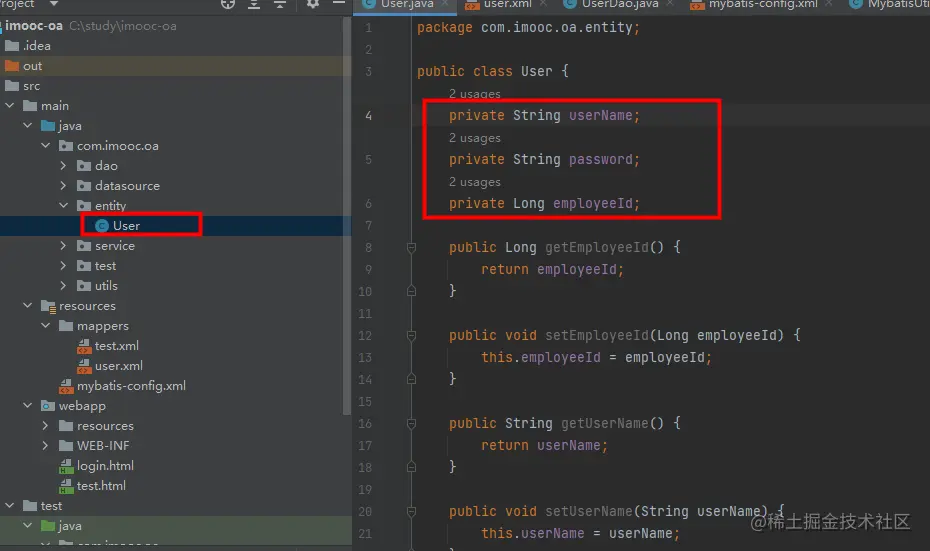The height and width of the screenshot is (551, 930).
Task: Click the entity package folder icon
Action: click(84, 206)
